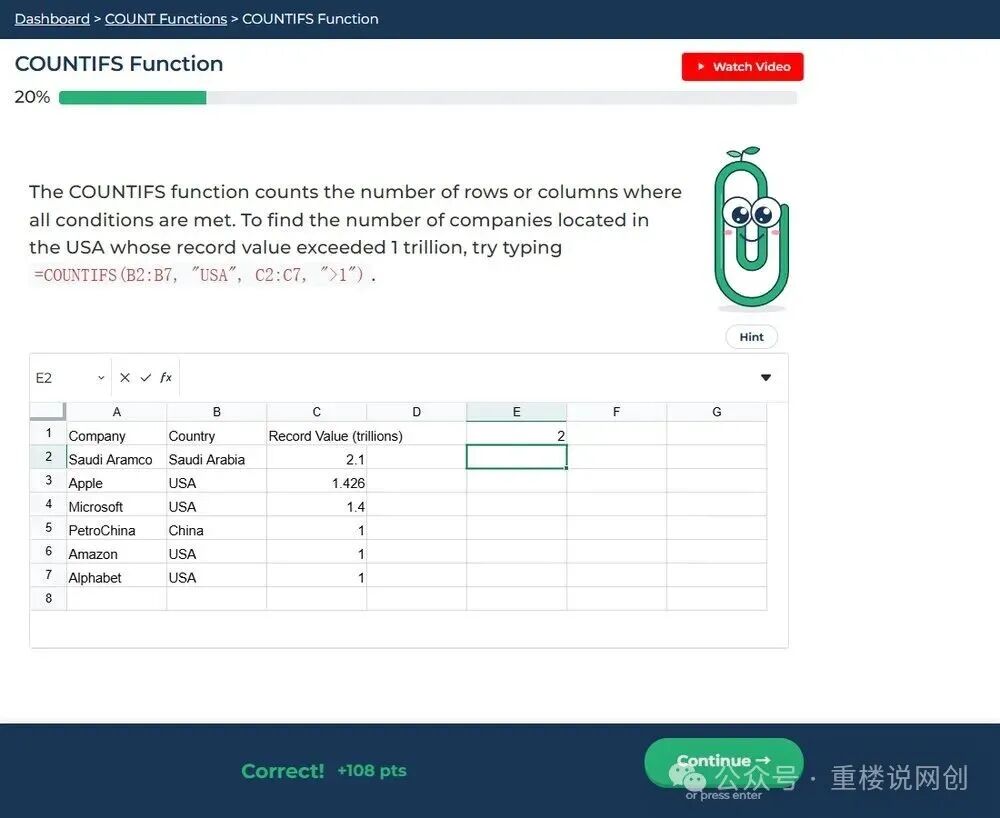Click USA cell in Apple row
Screen dimensions: 1000x818
point(217,481)
